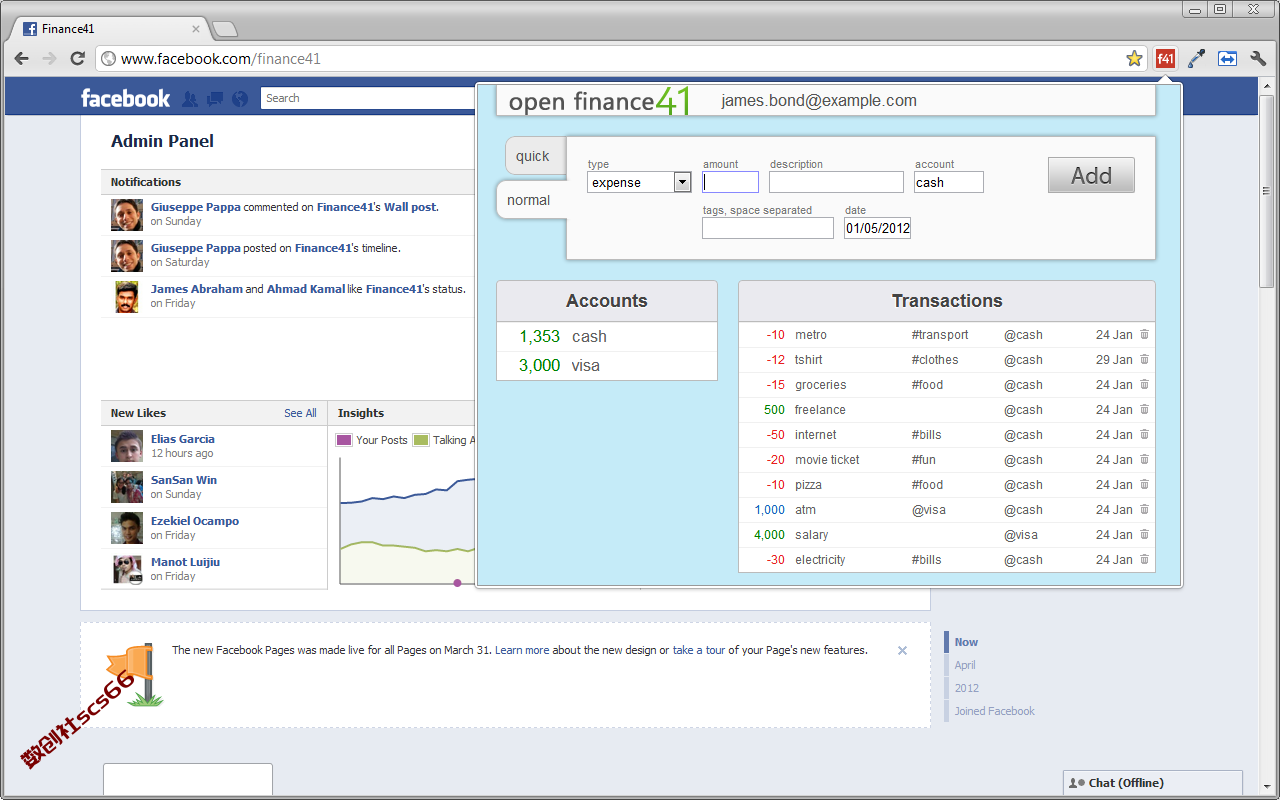Click Ahmad Kamal's name in notifications

click(x=305, y=289)
